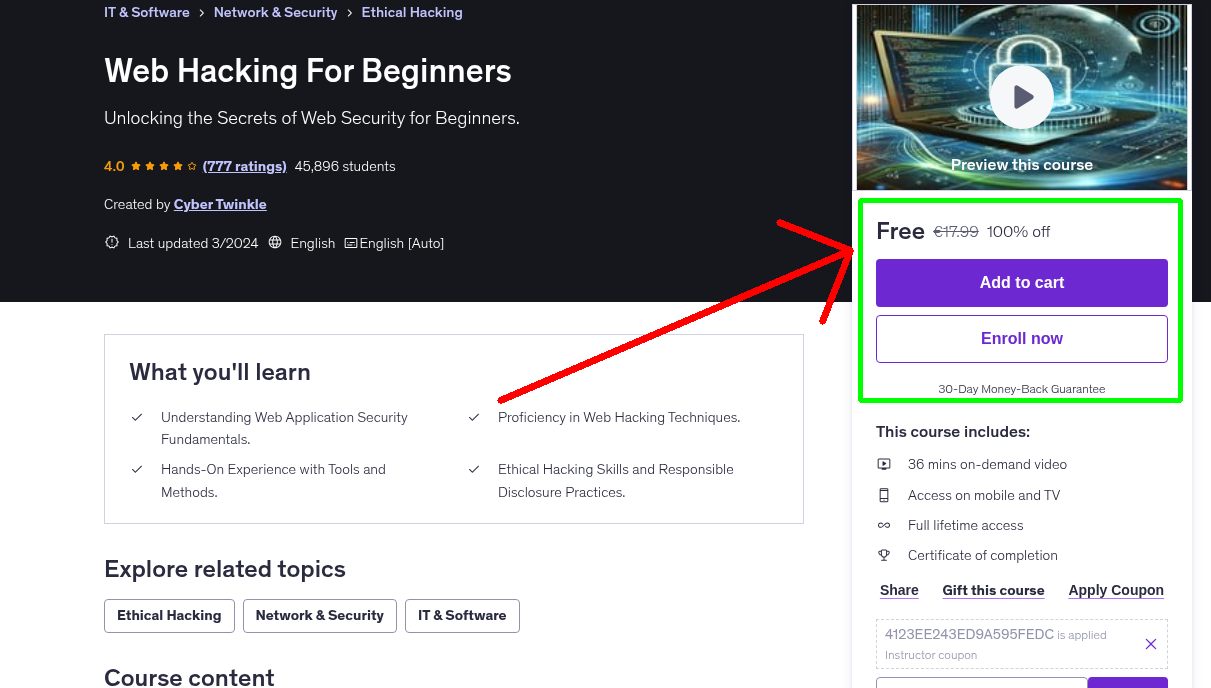Open Gift this course

click(x=993, y=590)
